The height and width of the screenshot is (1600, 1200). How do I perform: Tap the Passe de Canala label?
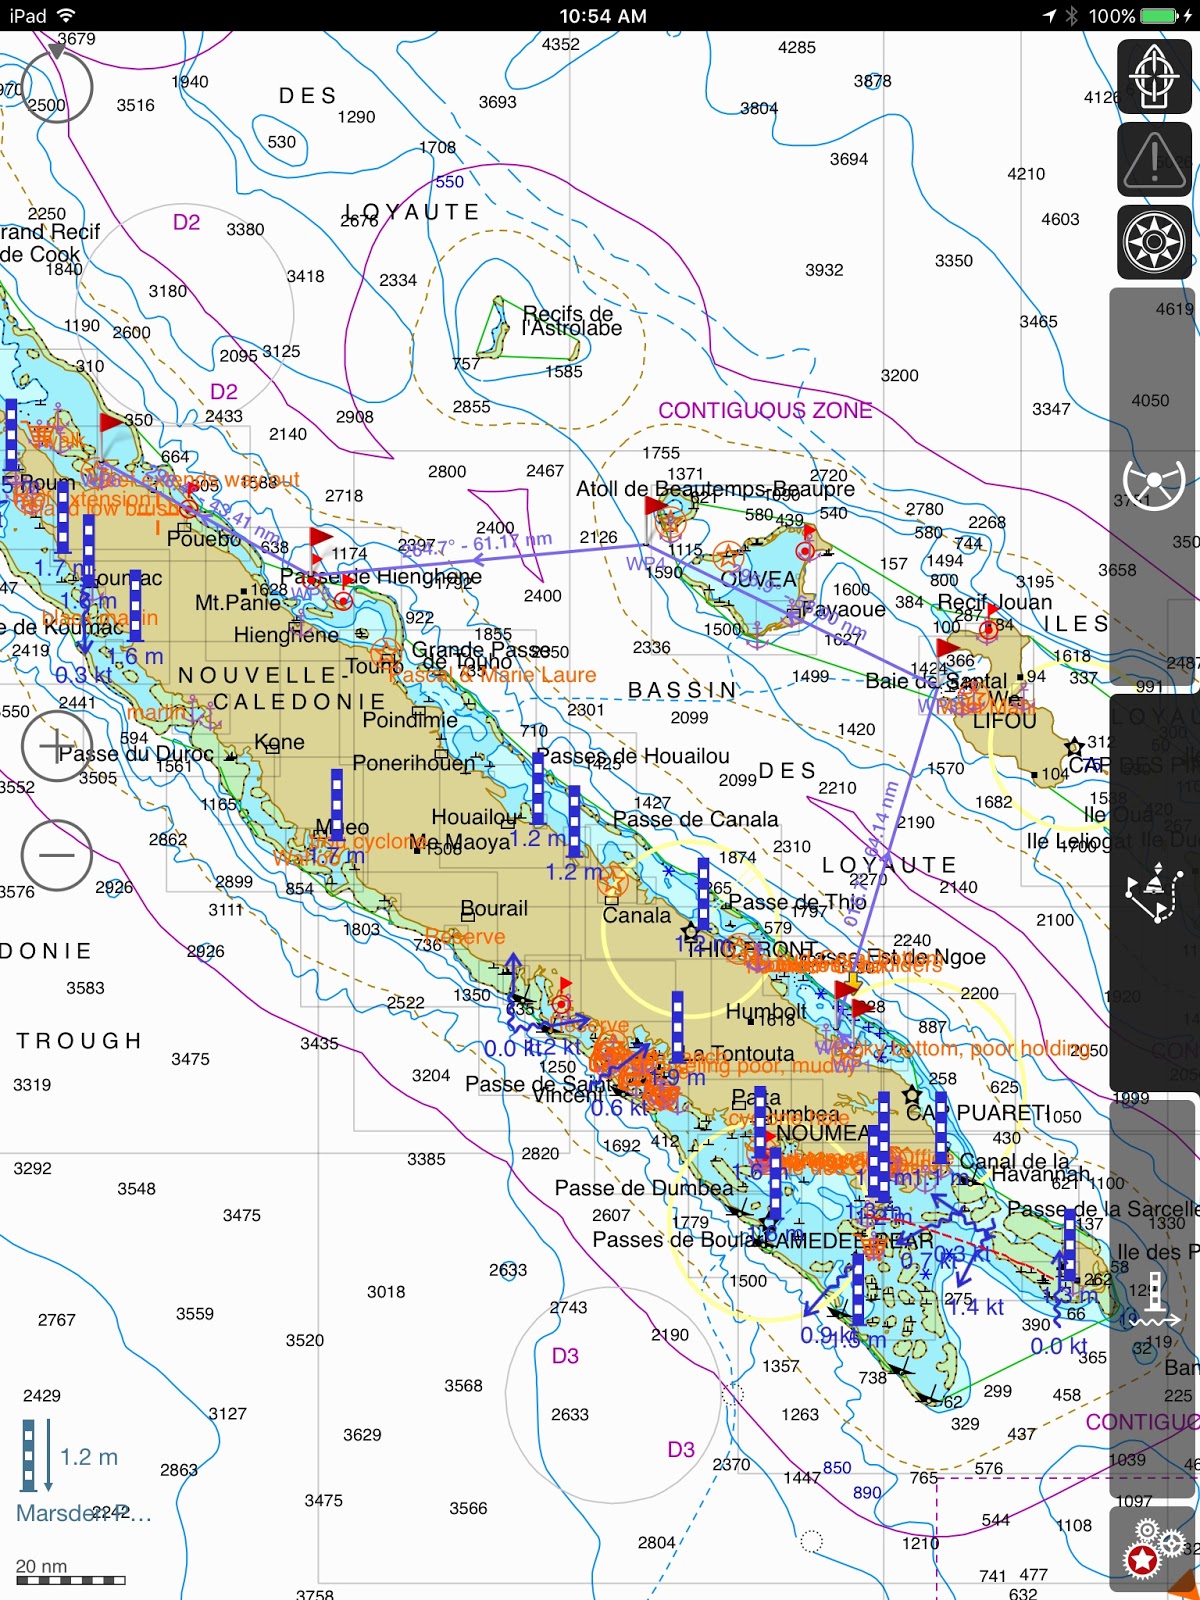tap(695, 819)
